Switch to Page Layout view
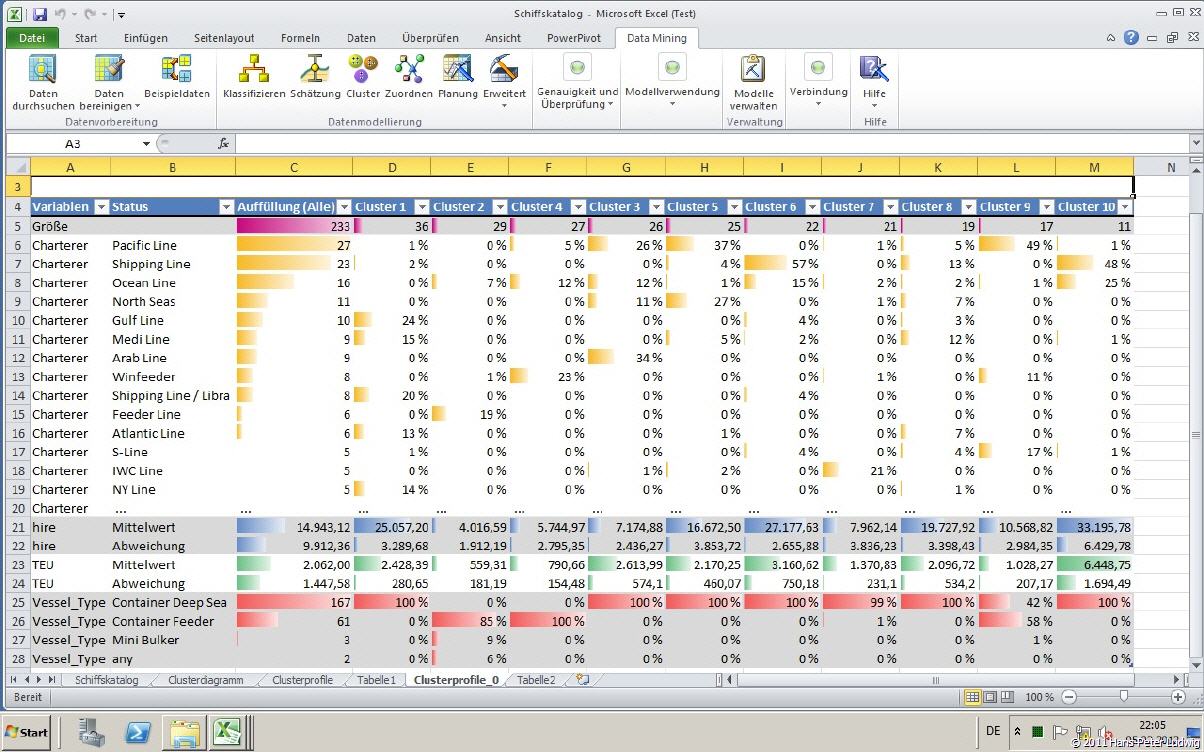The width and height of the screenshot is (1204, 752). pyautogui.click(x=989, y=697)
